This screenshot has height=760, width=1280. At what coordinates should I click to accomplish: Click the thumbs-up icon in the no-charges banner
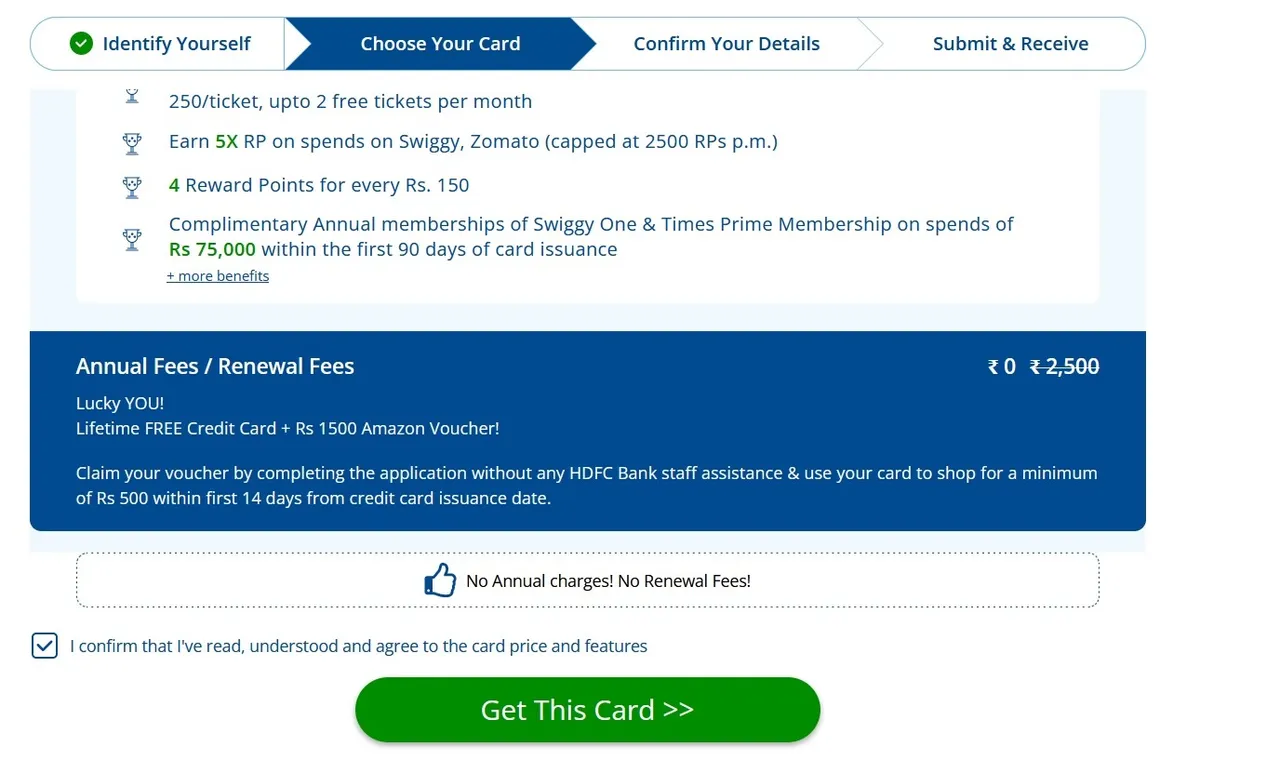tap(440, 580)
